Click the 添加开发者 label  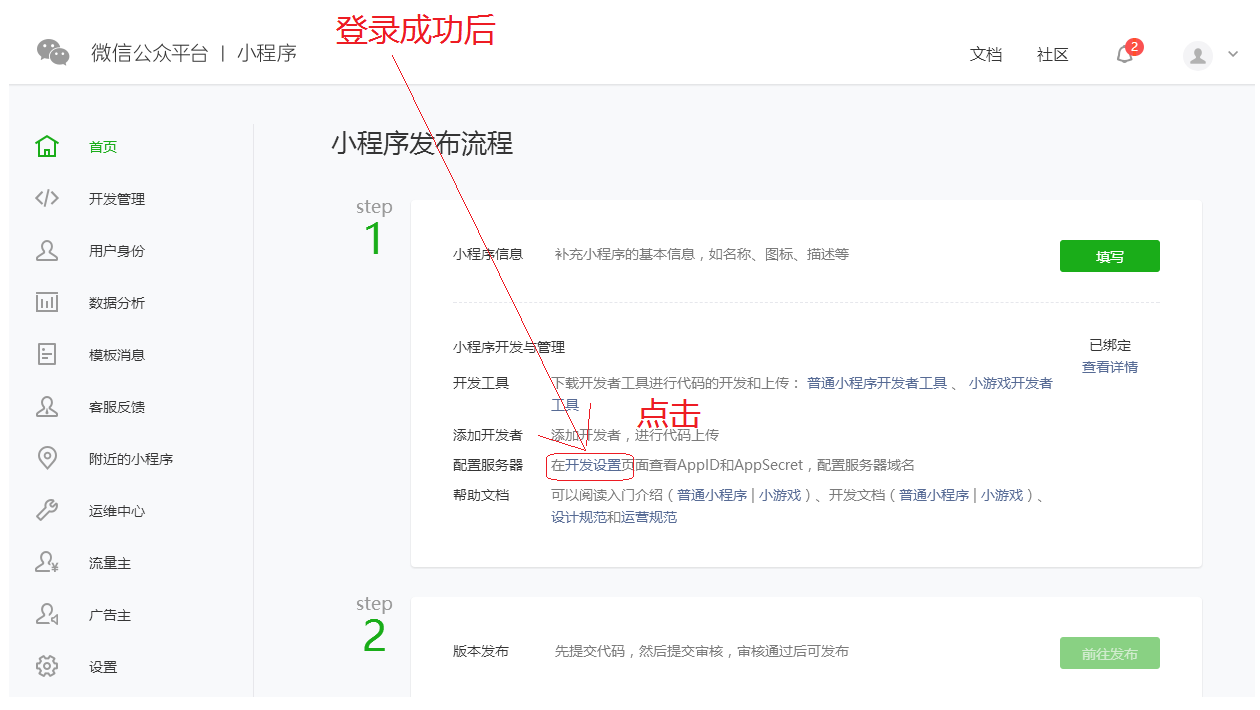tap(488, 435)
